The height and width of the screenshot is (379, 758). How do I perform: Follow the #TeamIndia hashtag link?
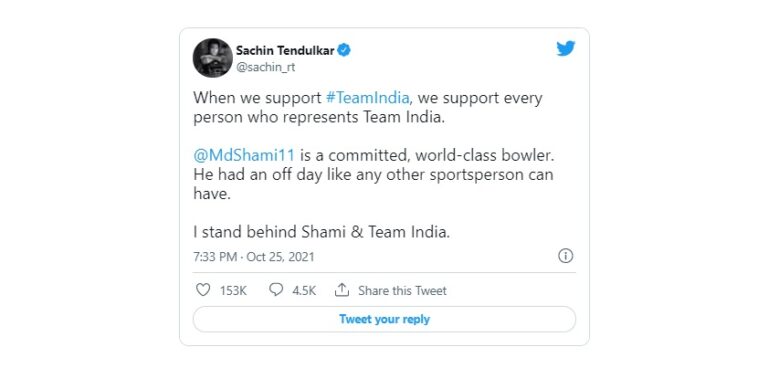[x=368, y=98]
